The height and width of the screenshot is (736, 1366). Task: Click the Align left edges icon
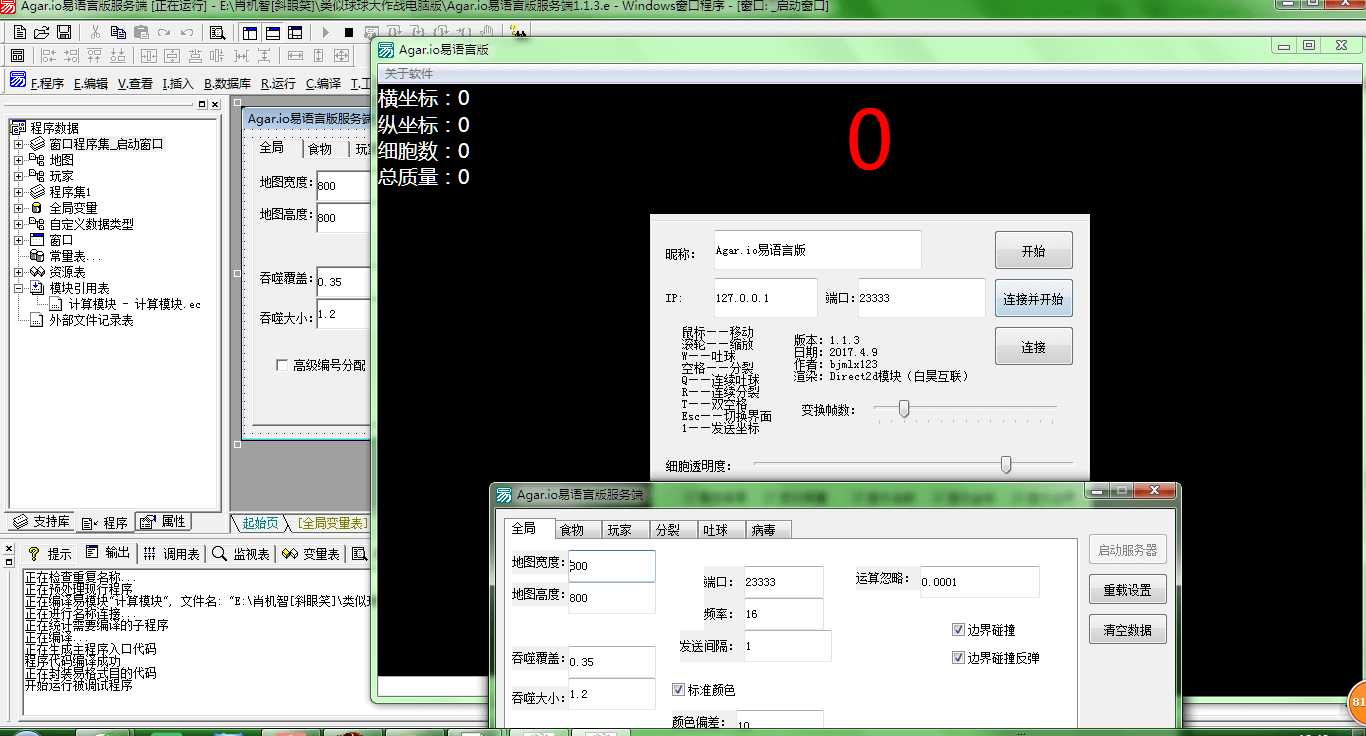[48, 56]
